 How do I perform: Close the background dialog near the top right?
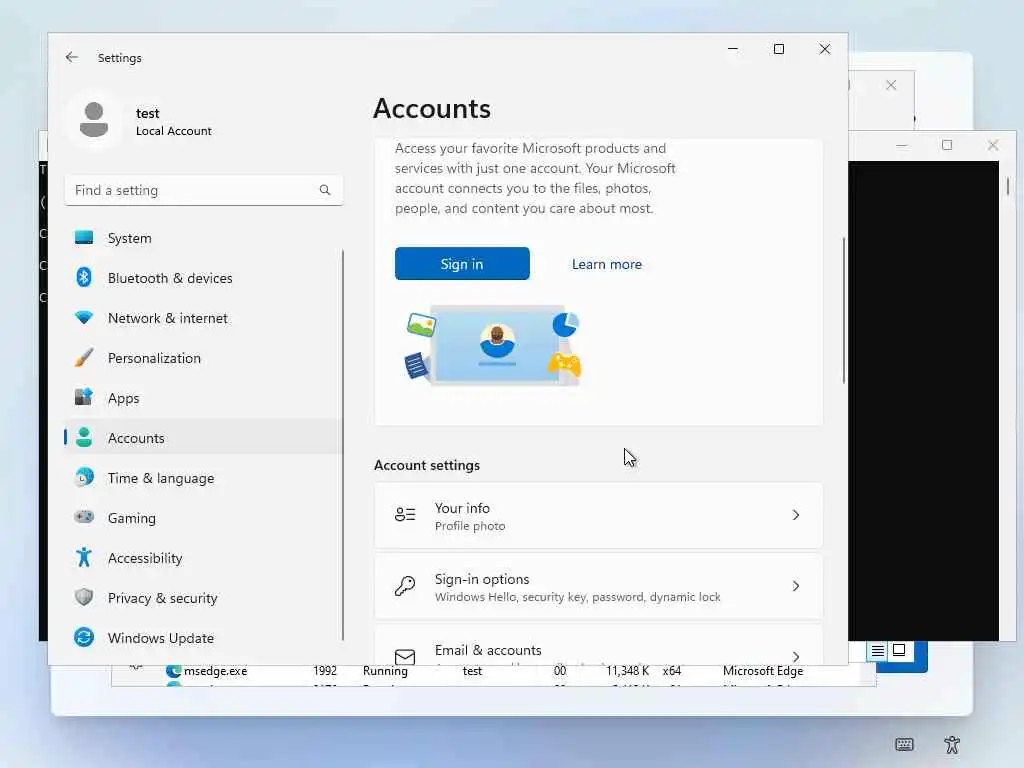pos(891,85)
